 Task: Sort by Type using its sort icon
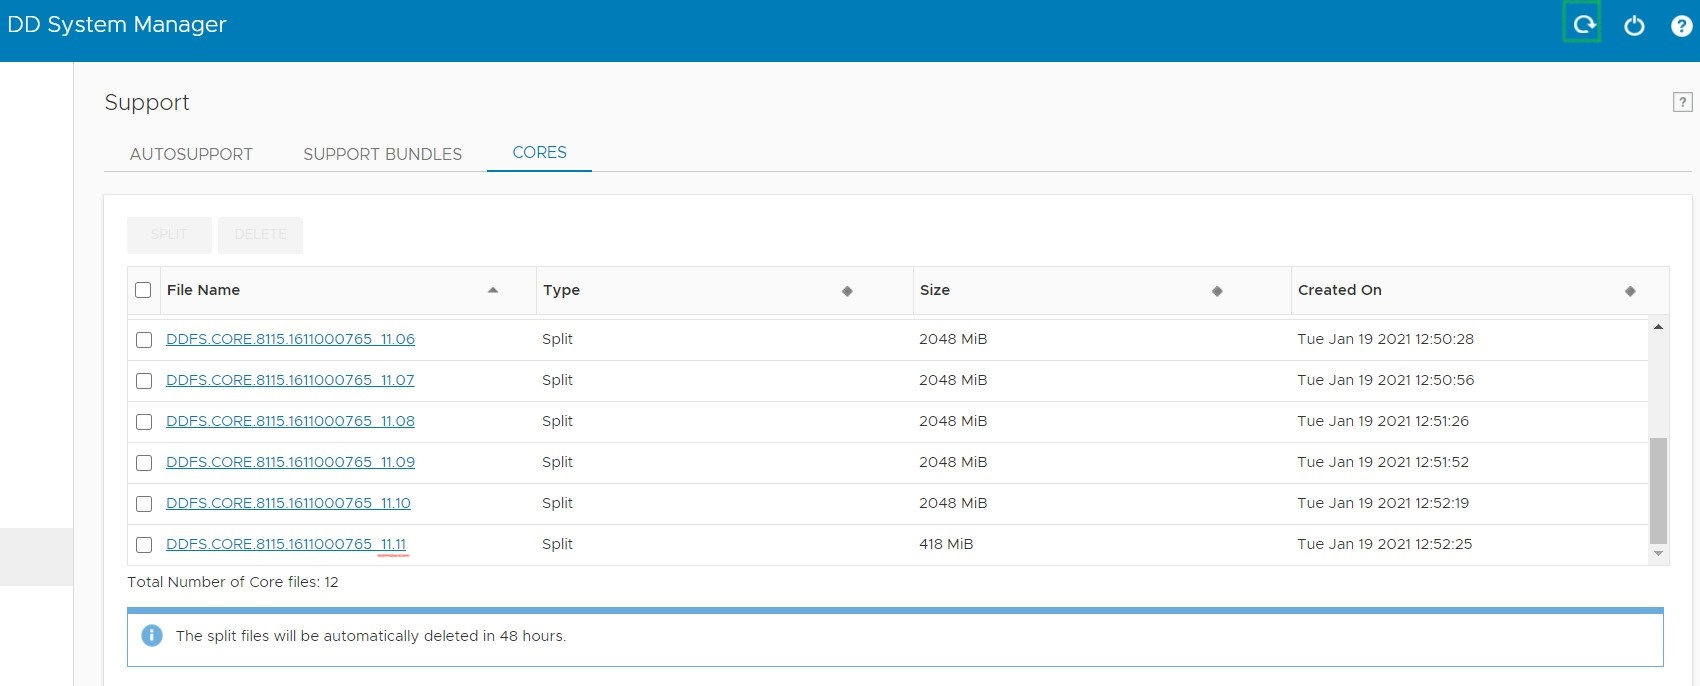[x=847, y=291]
